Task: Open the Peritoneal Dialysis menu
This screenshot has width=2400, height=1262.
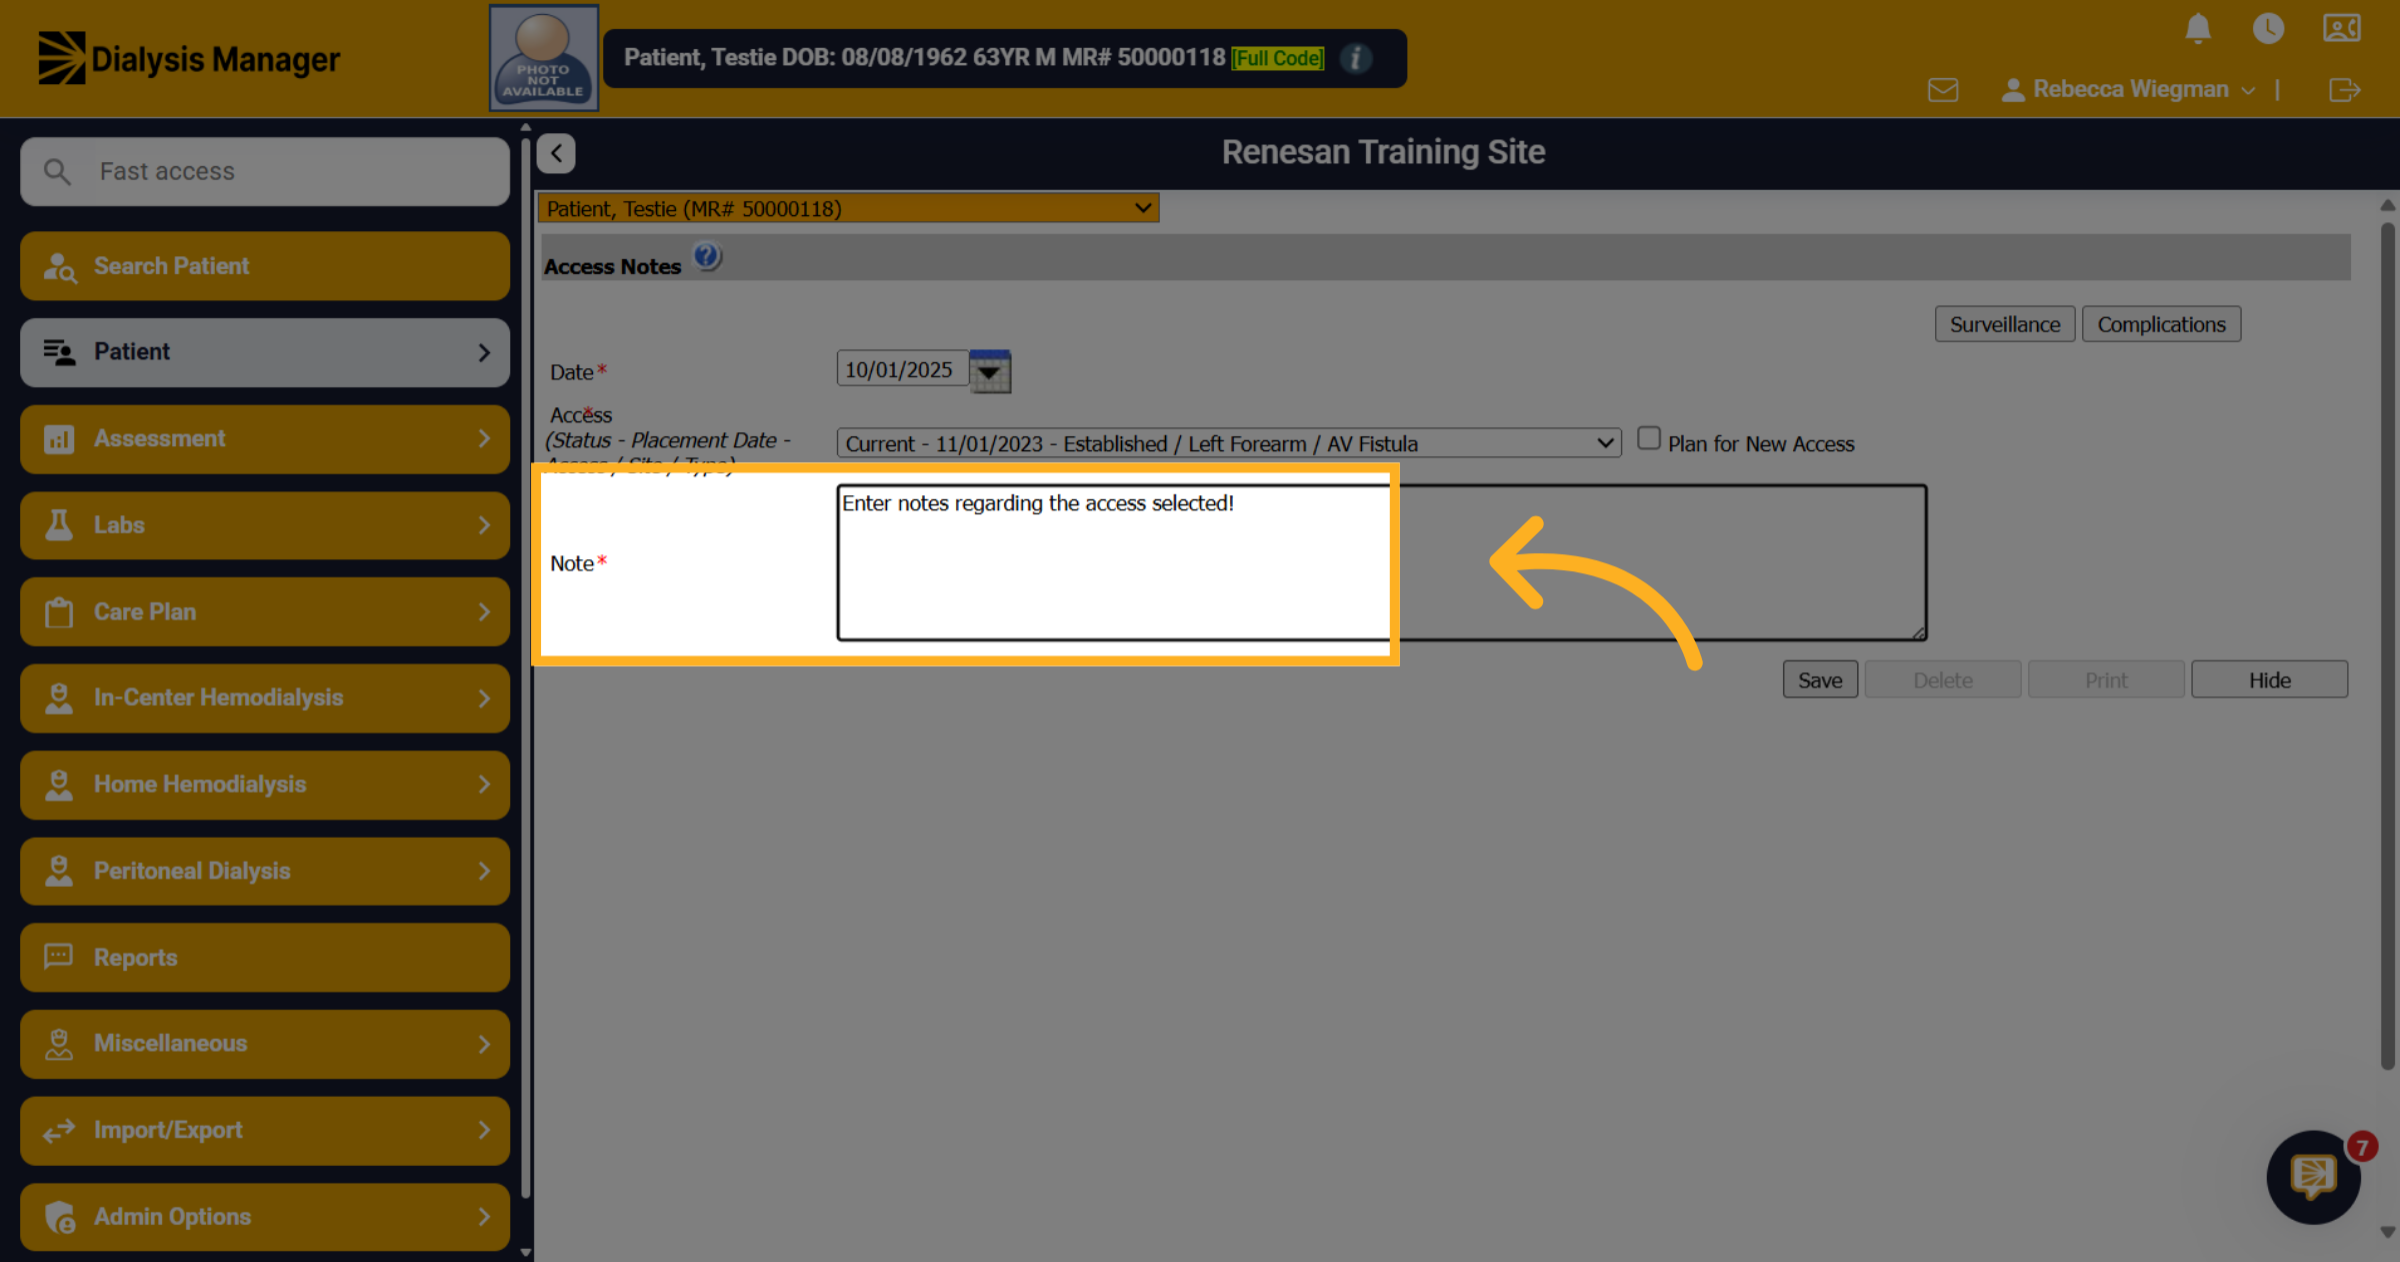Action: 265,871
